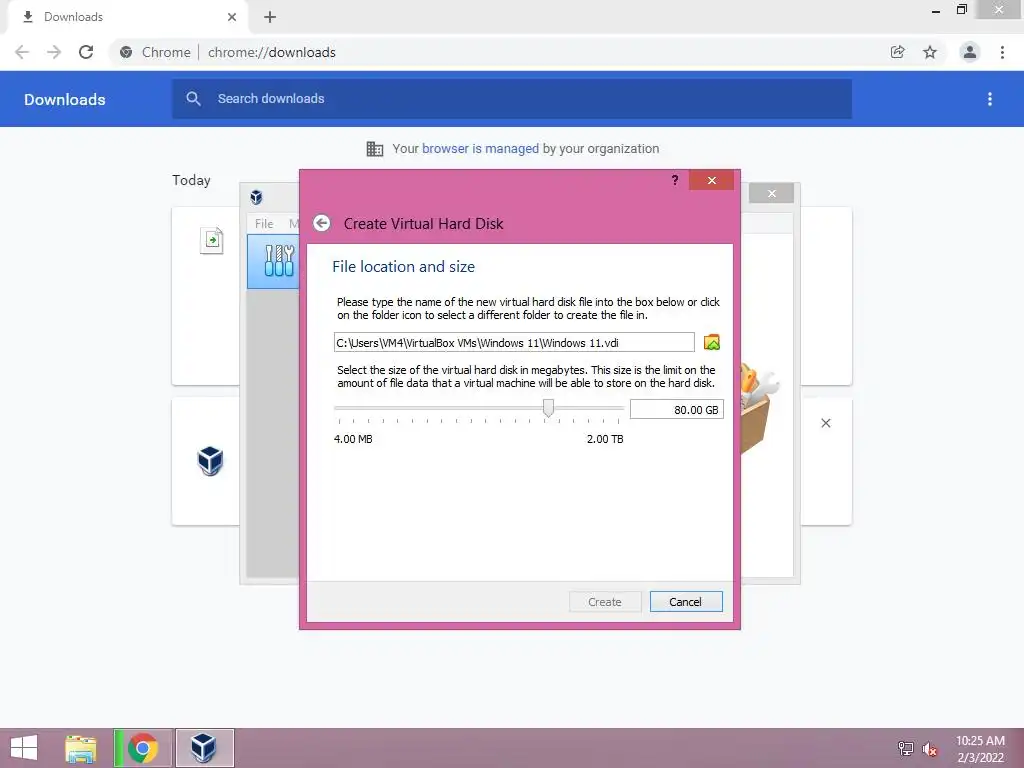Close the Create Virtual Hard Disk dialog
1024x768 pixels.
coord(711,180)
